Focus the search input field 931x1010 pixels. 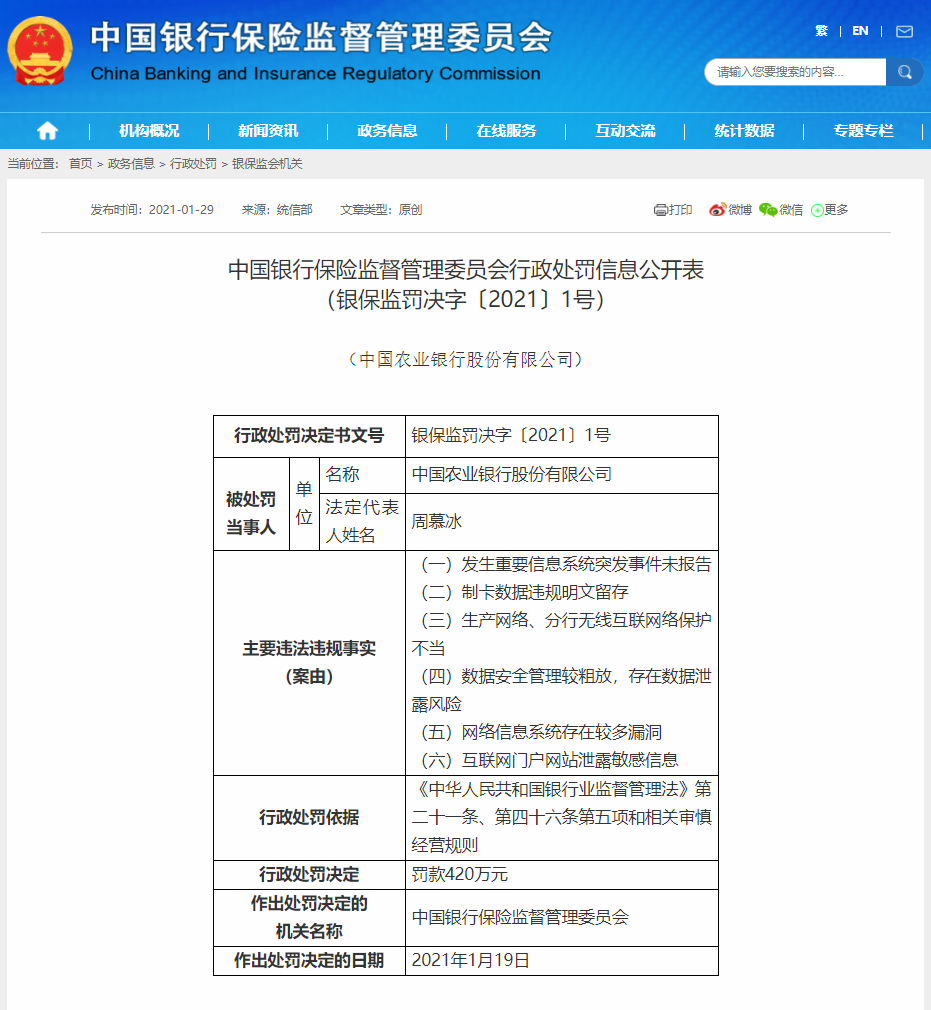coord(796,72)
